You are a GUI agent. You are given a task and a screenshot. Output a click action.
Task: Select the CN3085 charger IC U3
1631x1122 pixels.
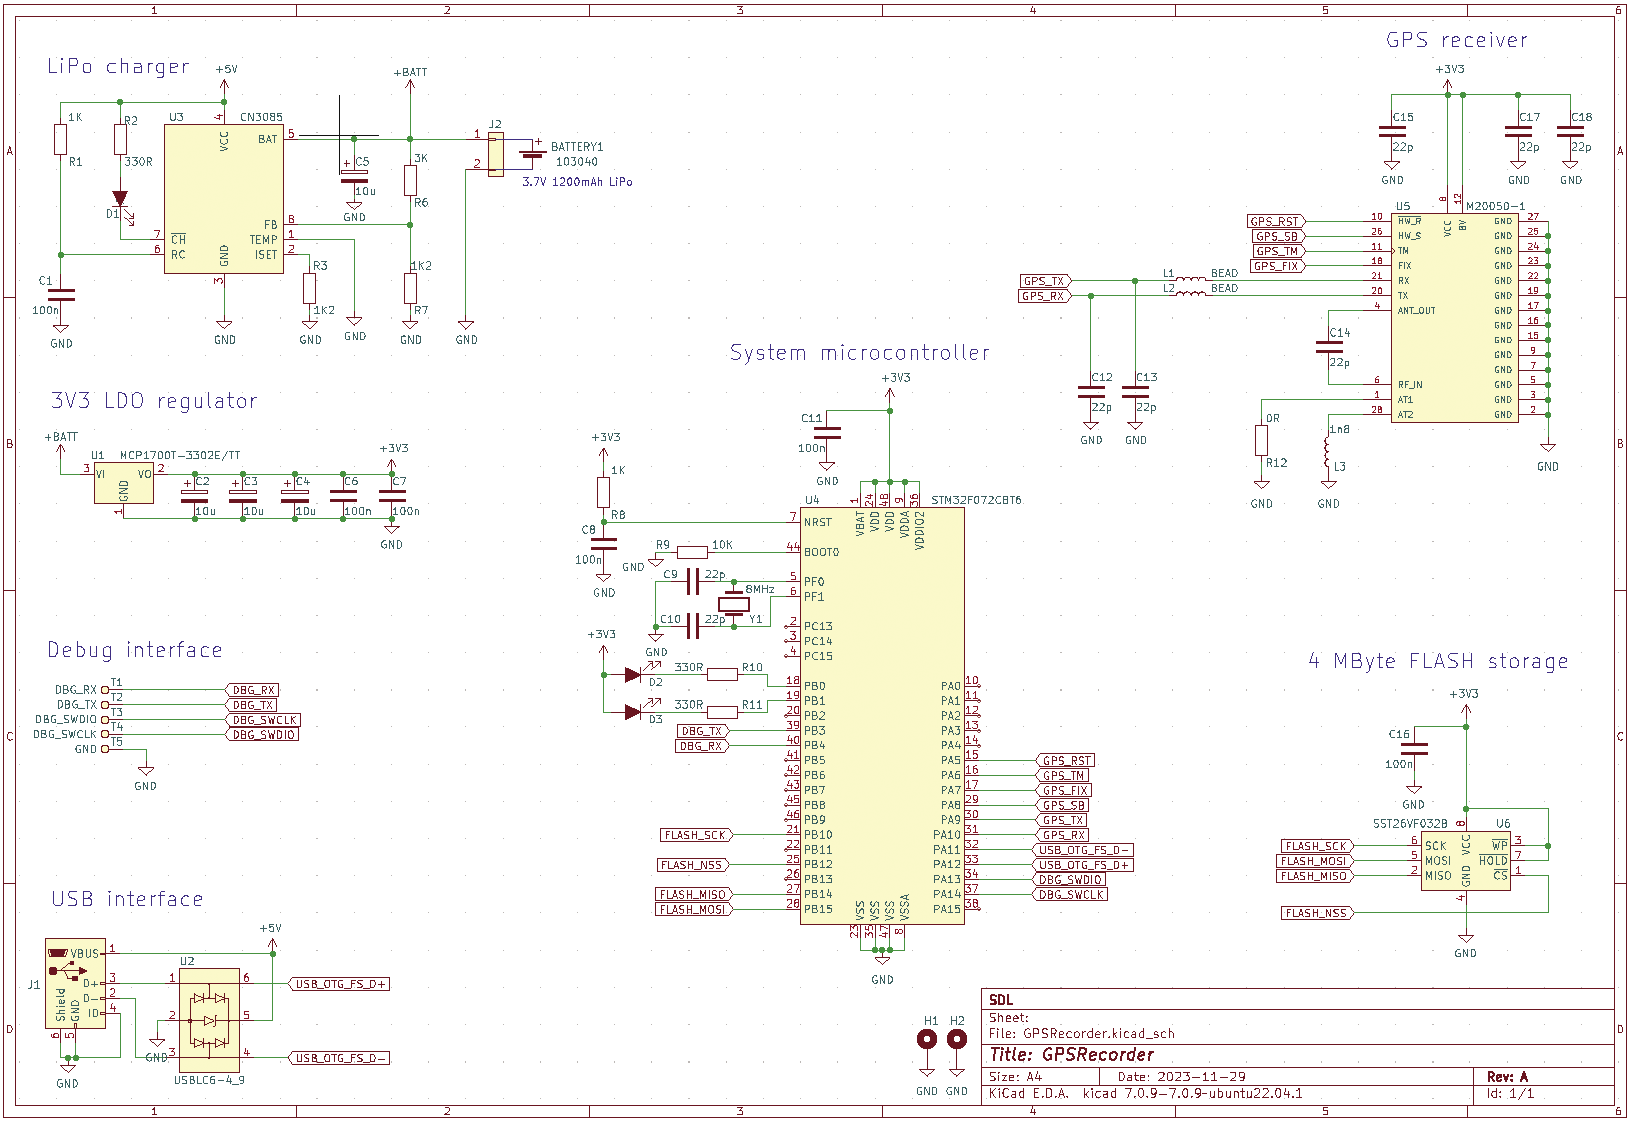[224, 199]
